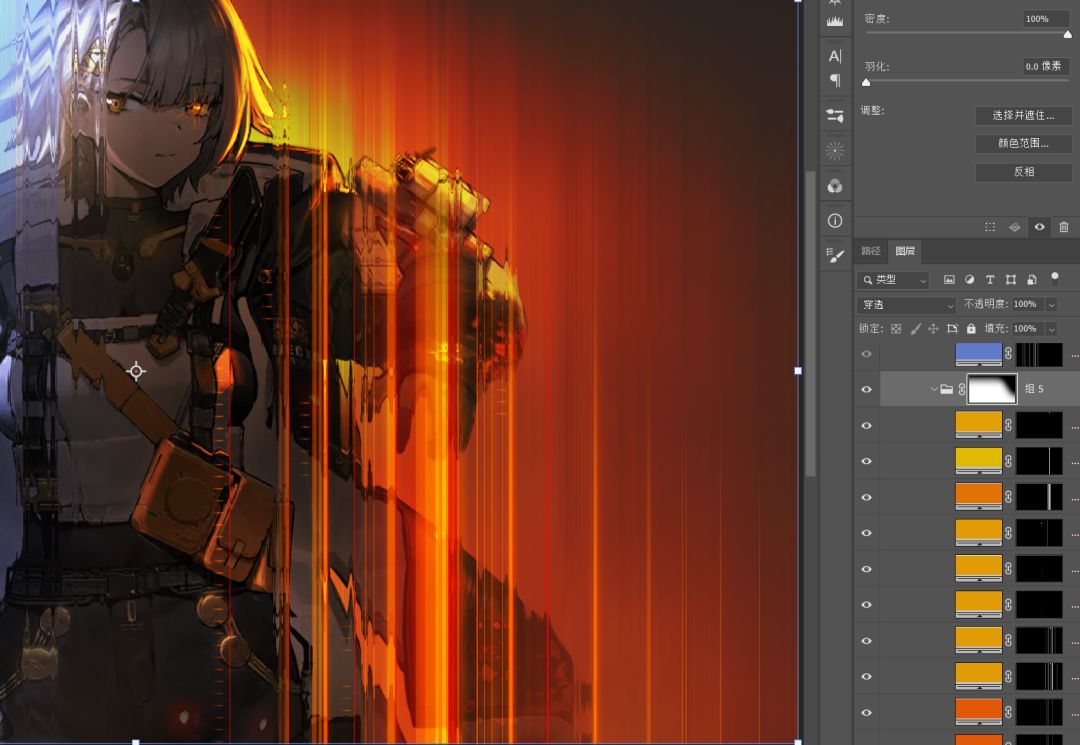This screenshot has height=745, width=1080.
Task: Open the Info panel icon
Action: tap(835, 220)
